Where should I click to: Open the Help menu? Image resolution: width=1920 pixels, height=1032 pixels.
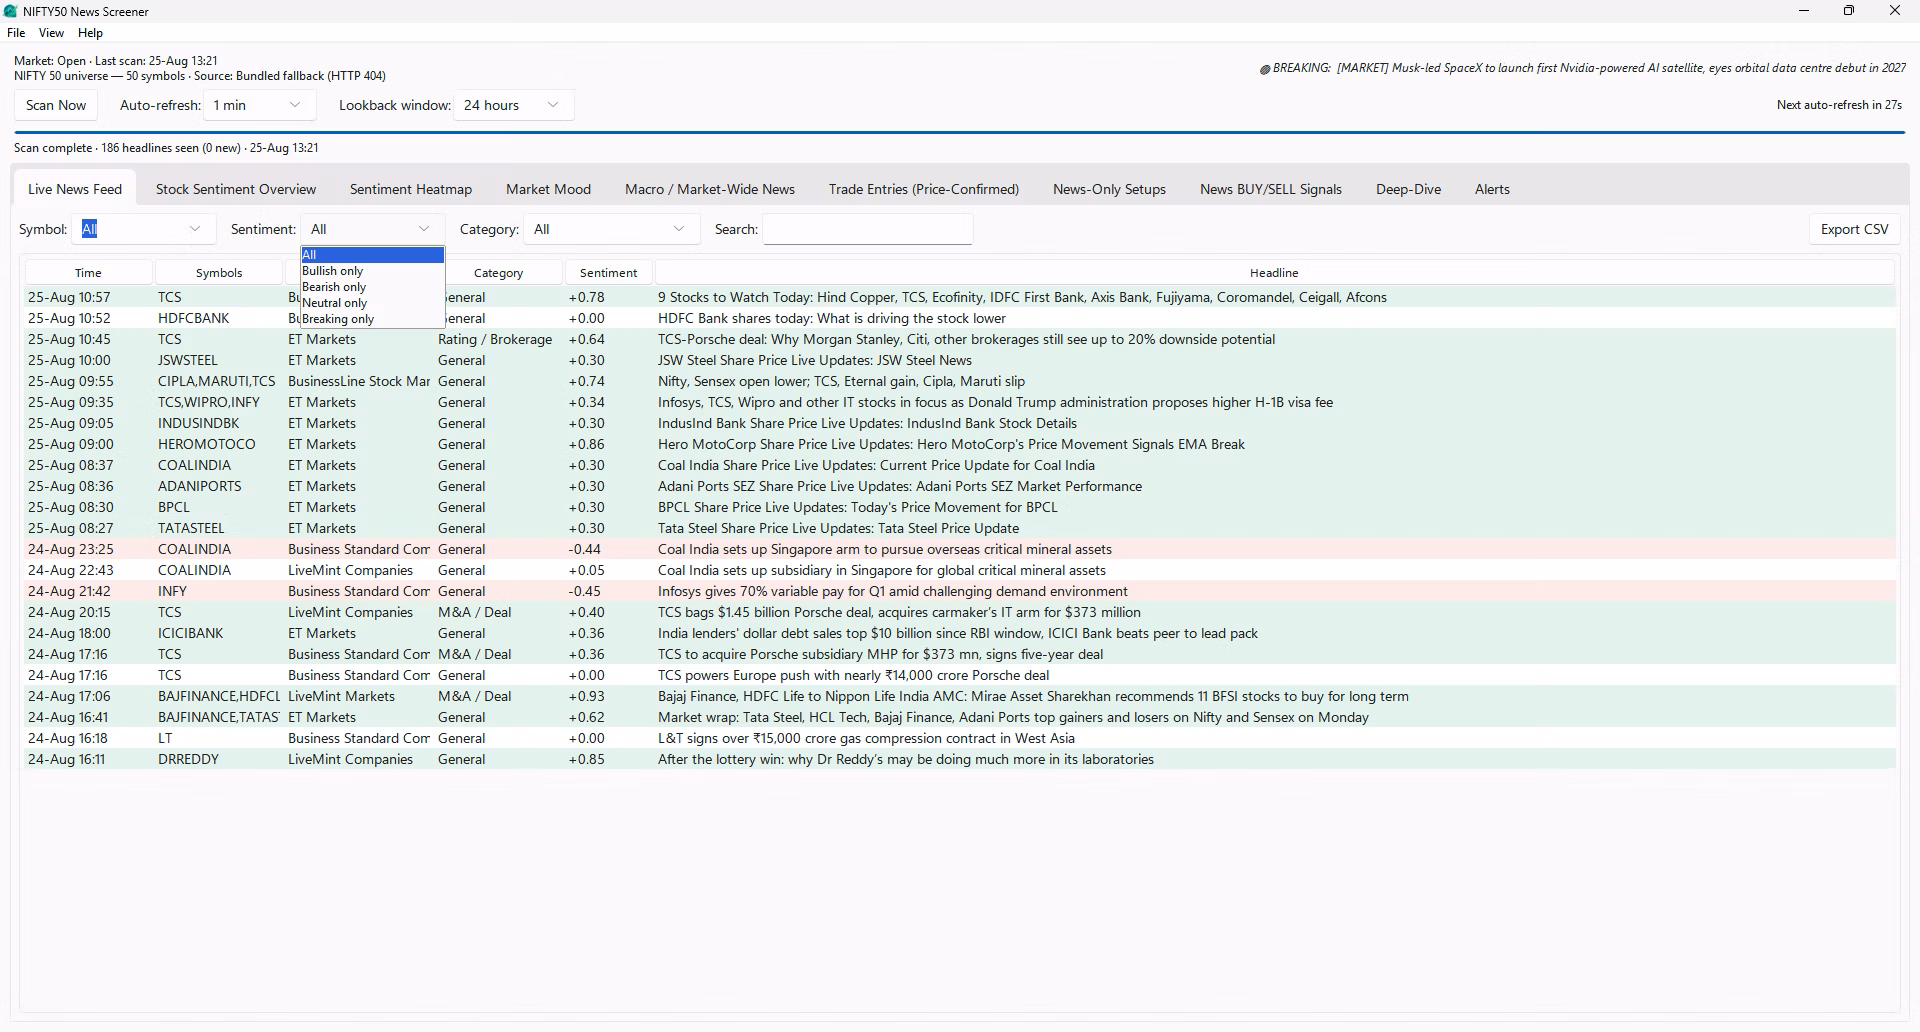point(90,33)
